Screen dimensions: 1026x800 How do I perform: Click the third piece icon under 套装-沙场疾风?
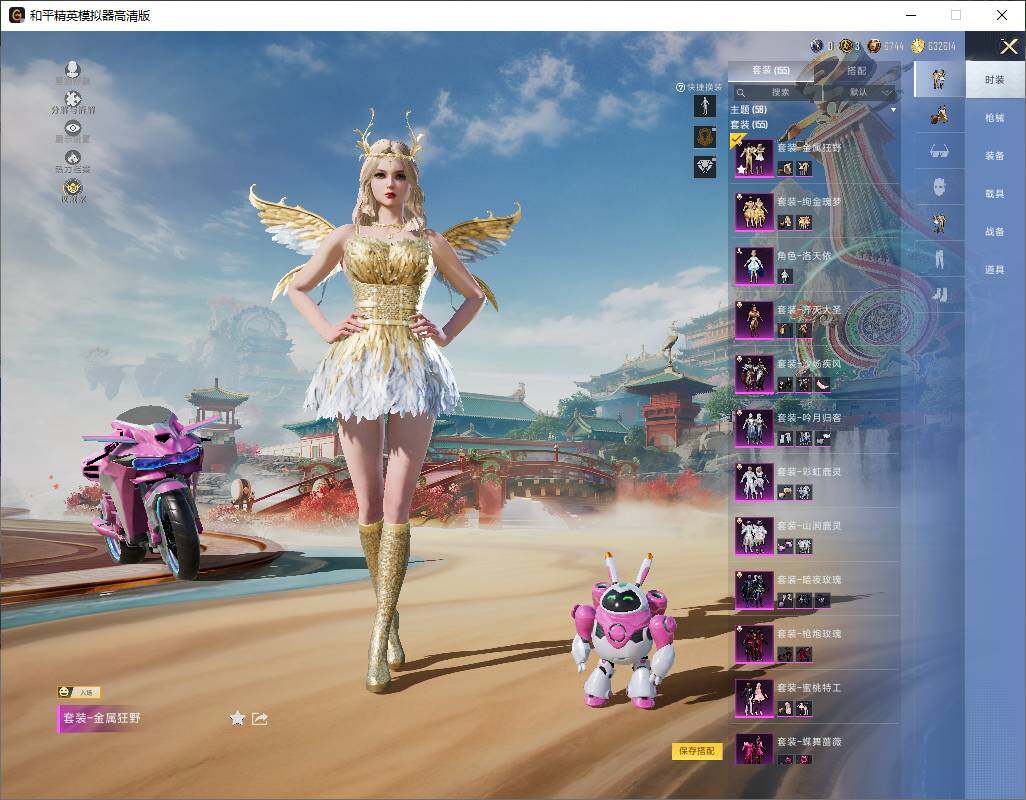(x=823, y=385)
